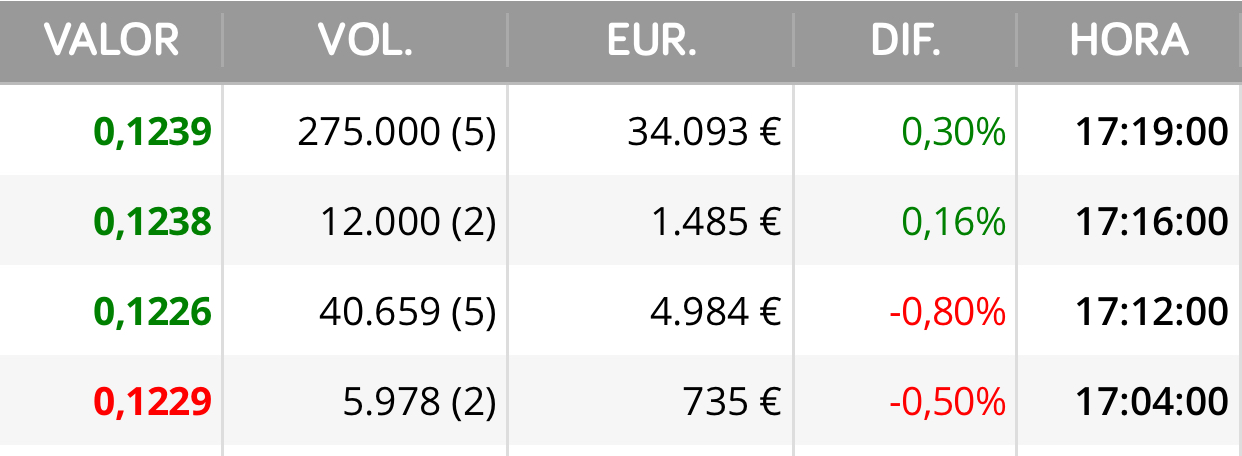
Task: Click the VALOR column header
Action: click(111, 41)
